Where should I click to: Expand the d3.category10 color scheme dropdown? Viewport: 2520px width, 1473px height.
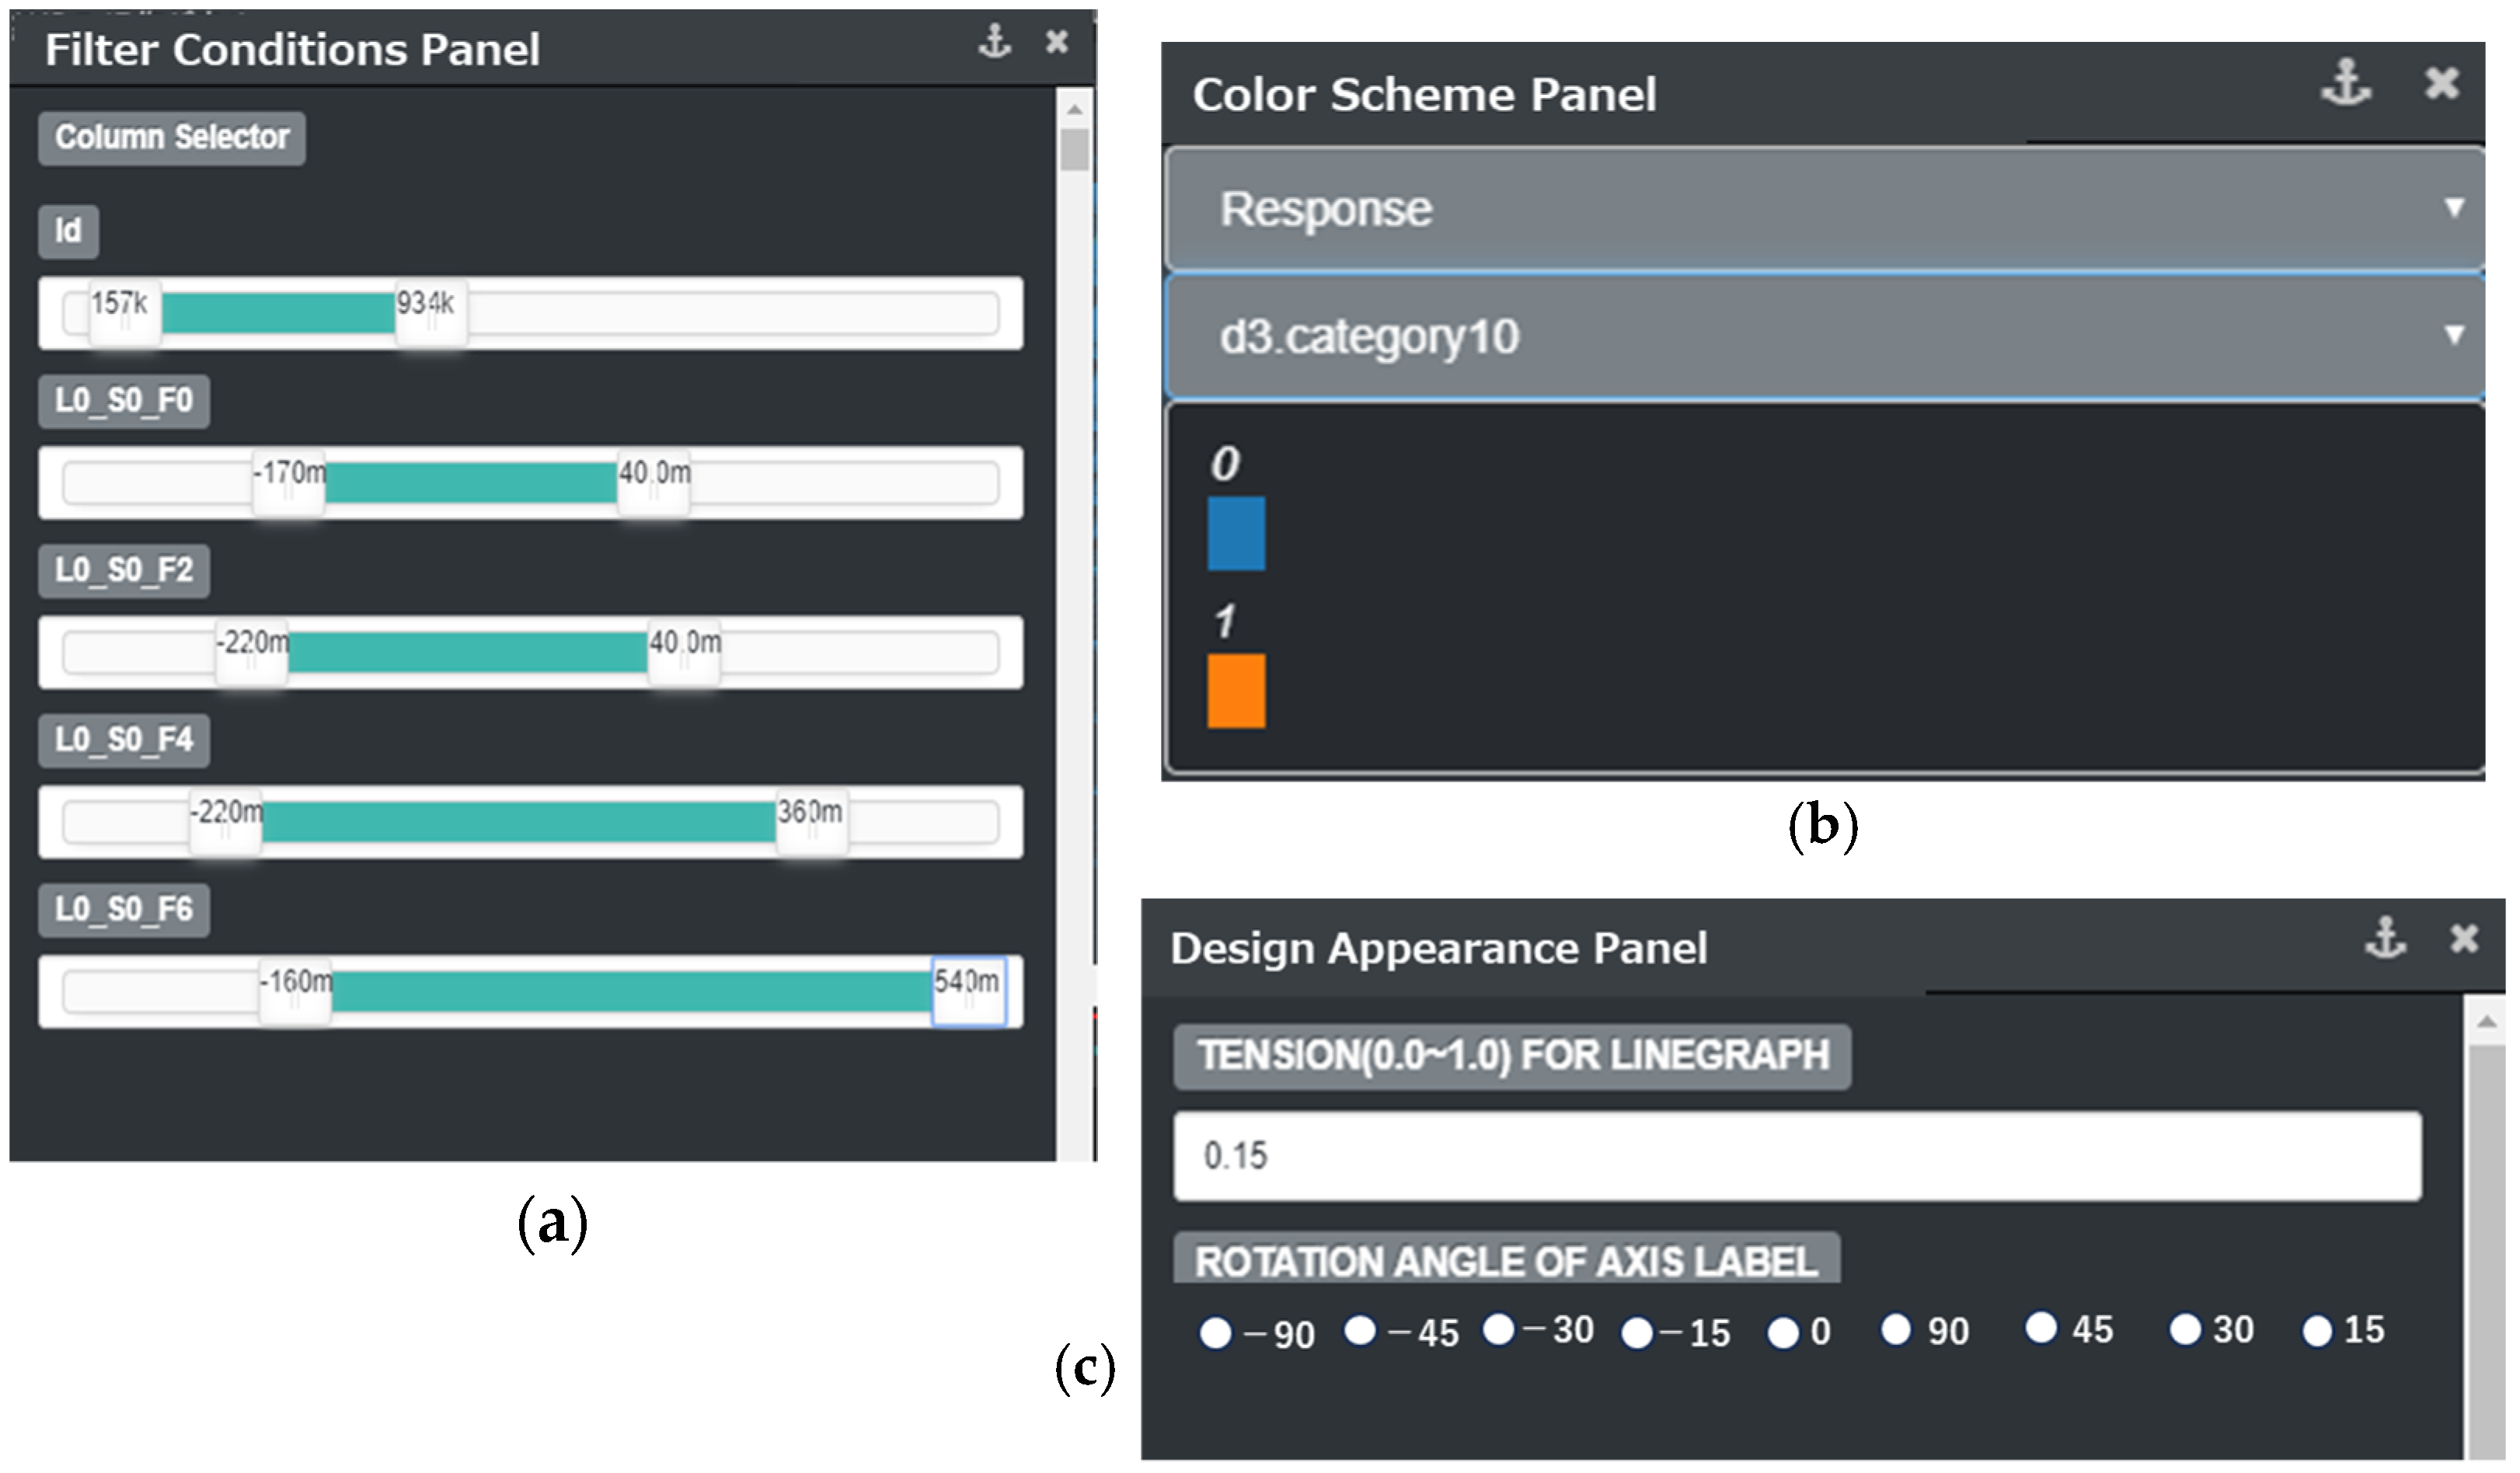1824,336
